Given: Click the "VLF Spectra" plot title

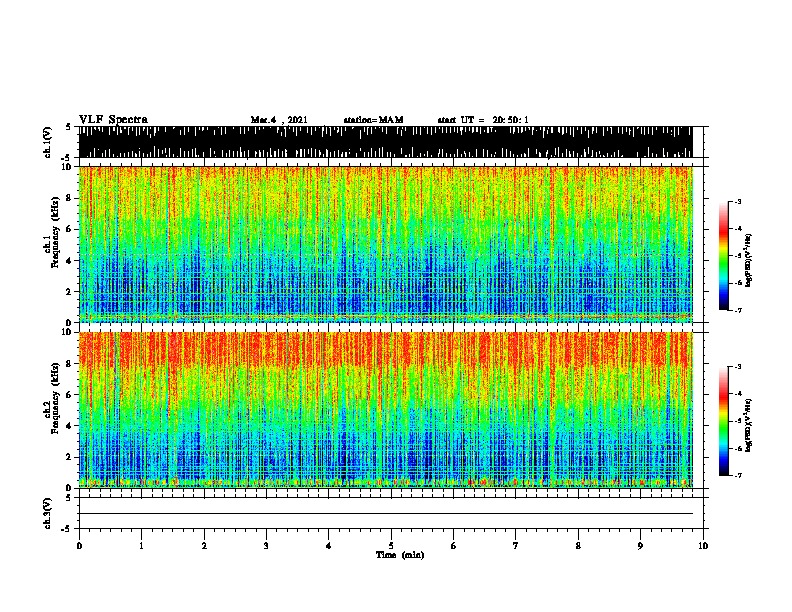Looking at the screenshot, I should tap(113, 120).
